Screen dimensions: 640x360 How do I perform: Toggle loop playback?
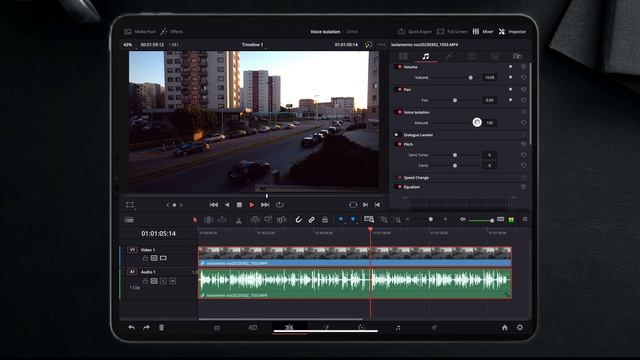point(280,204)
